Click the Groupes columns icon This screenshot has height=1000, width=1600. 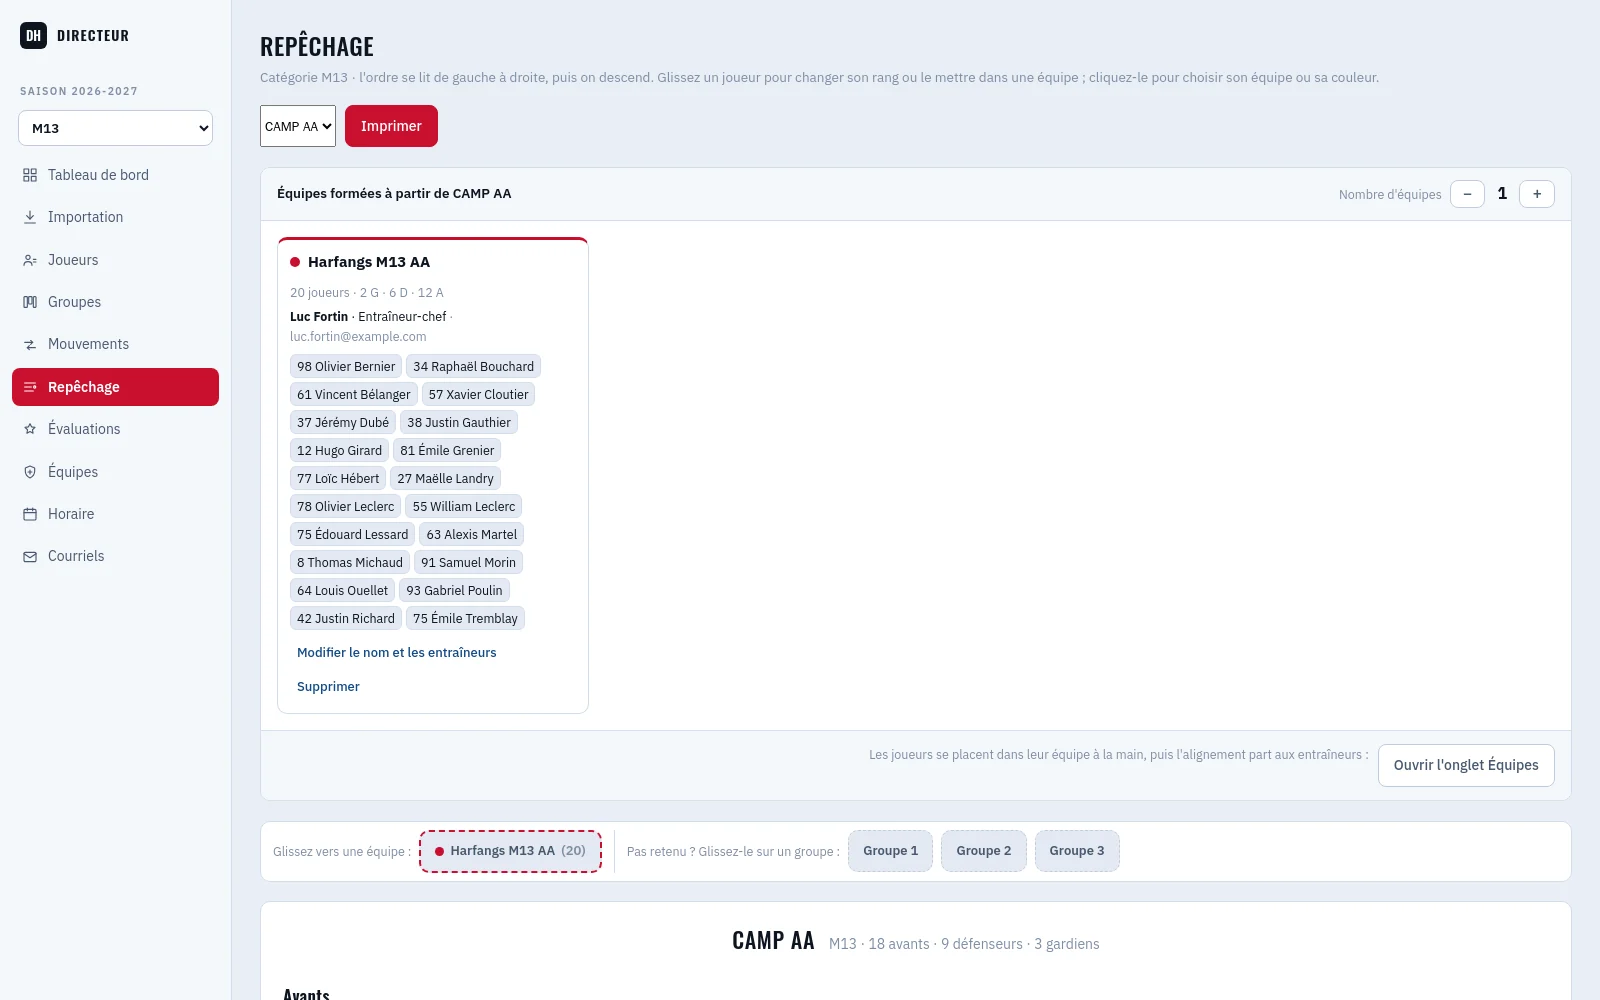point(30,302)
